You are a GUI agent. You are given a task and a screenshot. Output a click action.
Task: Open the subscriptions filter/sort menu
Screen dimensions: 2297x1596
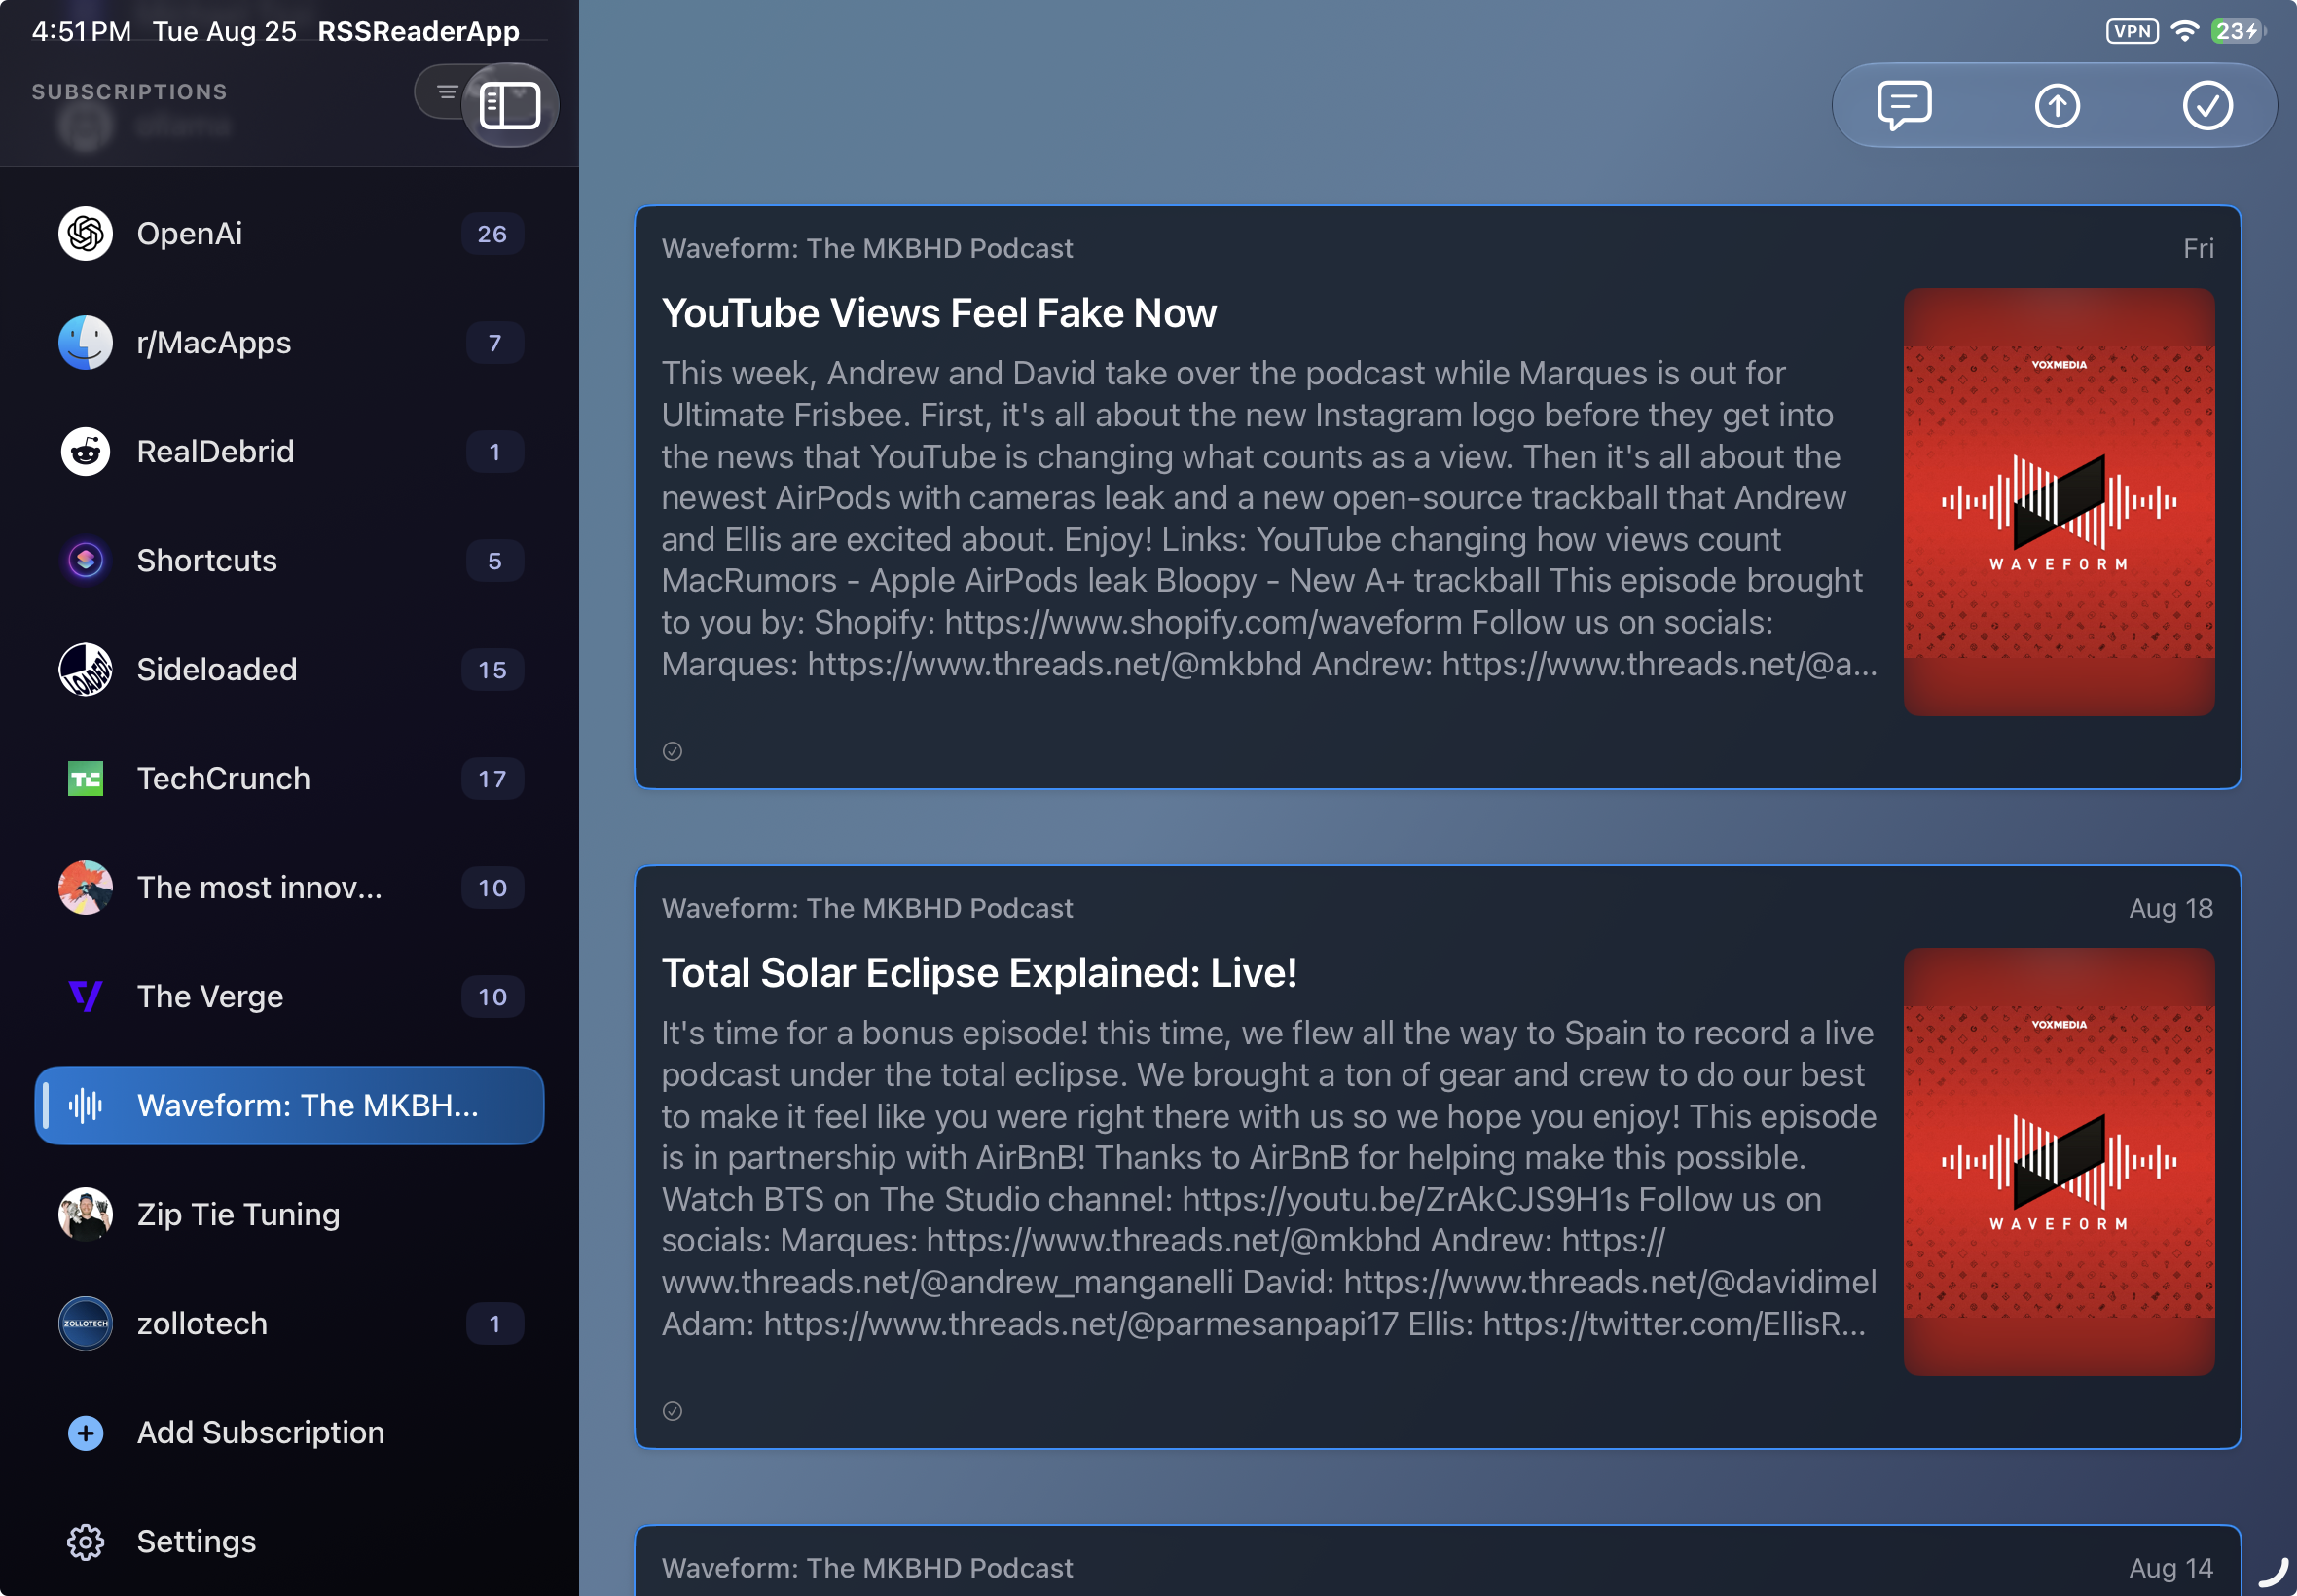446,92
